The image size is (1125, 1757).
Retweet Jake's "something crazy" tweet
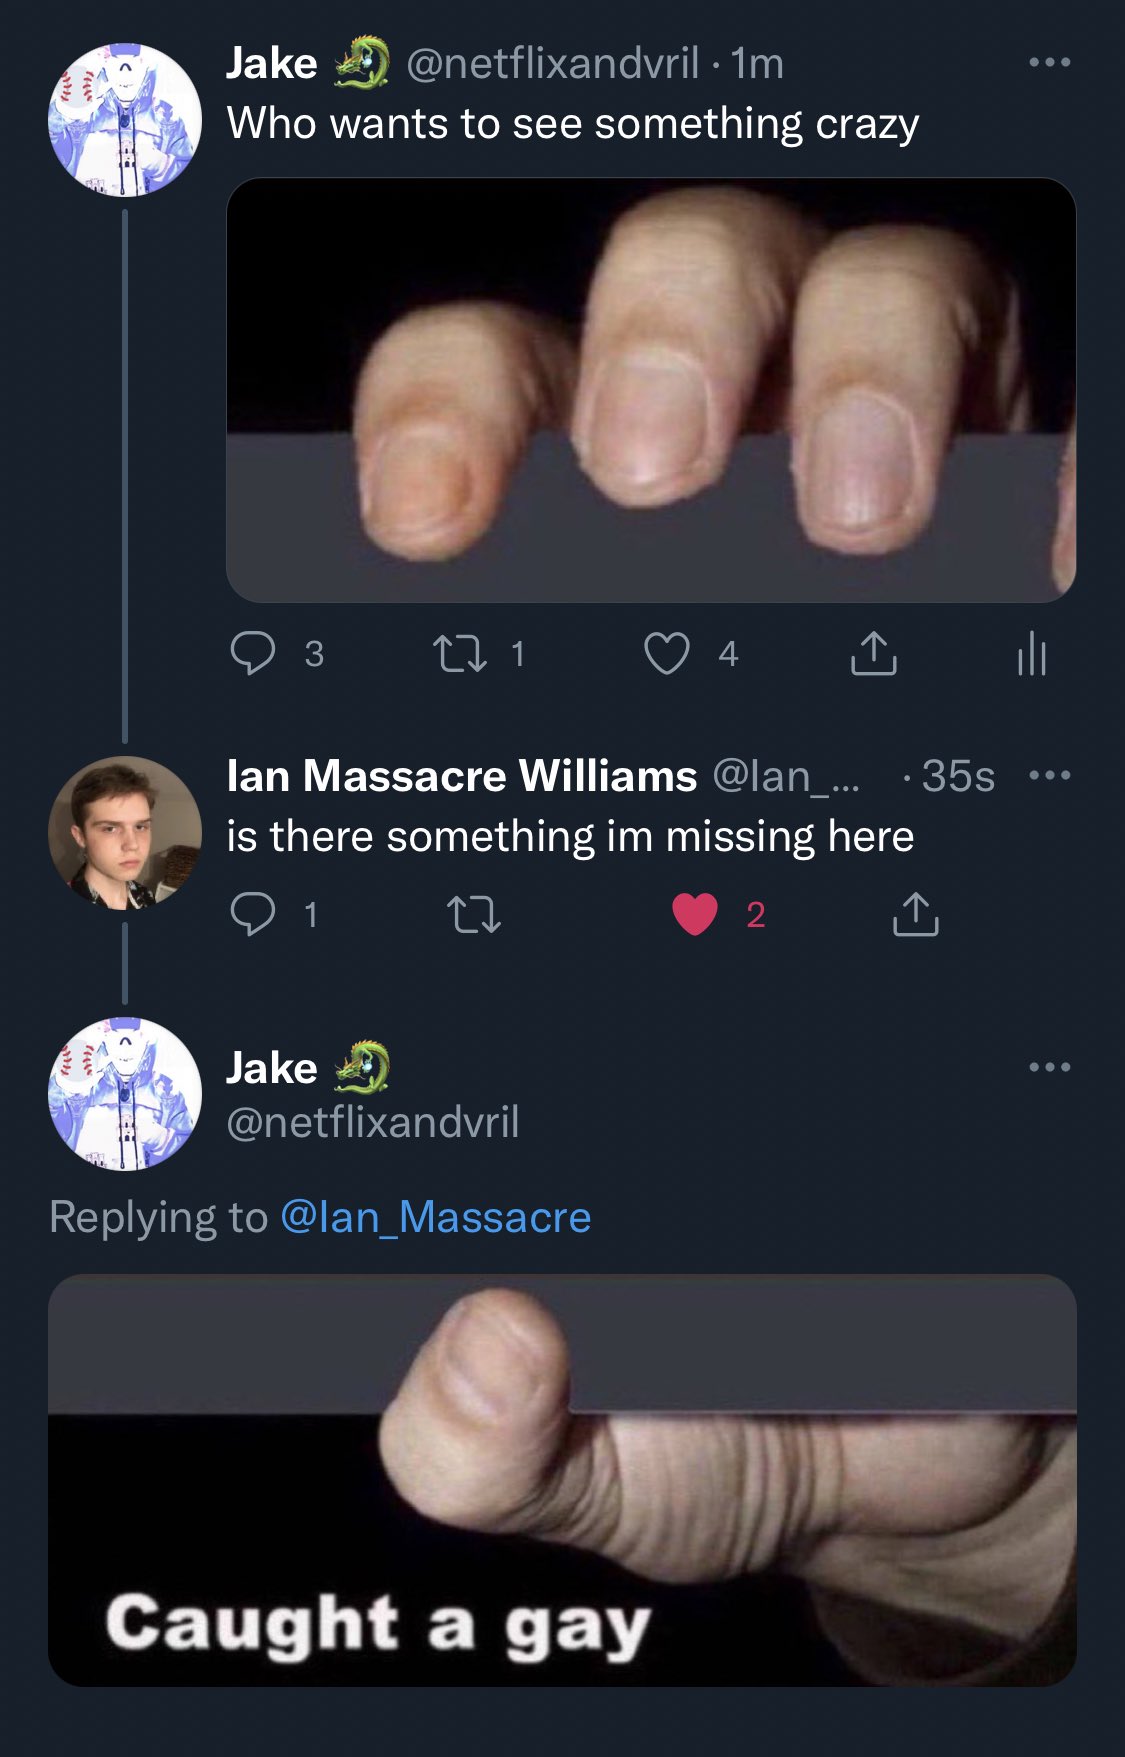(460, 654)
